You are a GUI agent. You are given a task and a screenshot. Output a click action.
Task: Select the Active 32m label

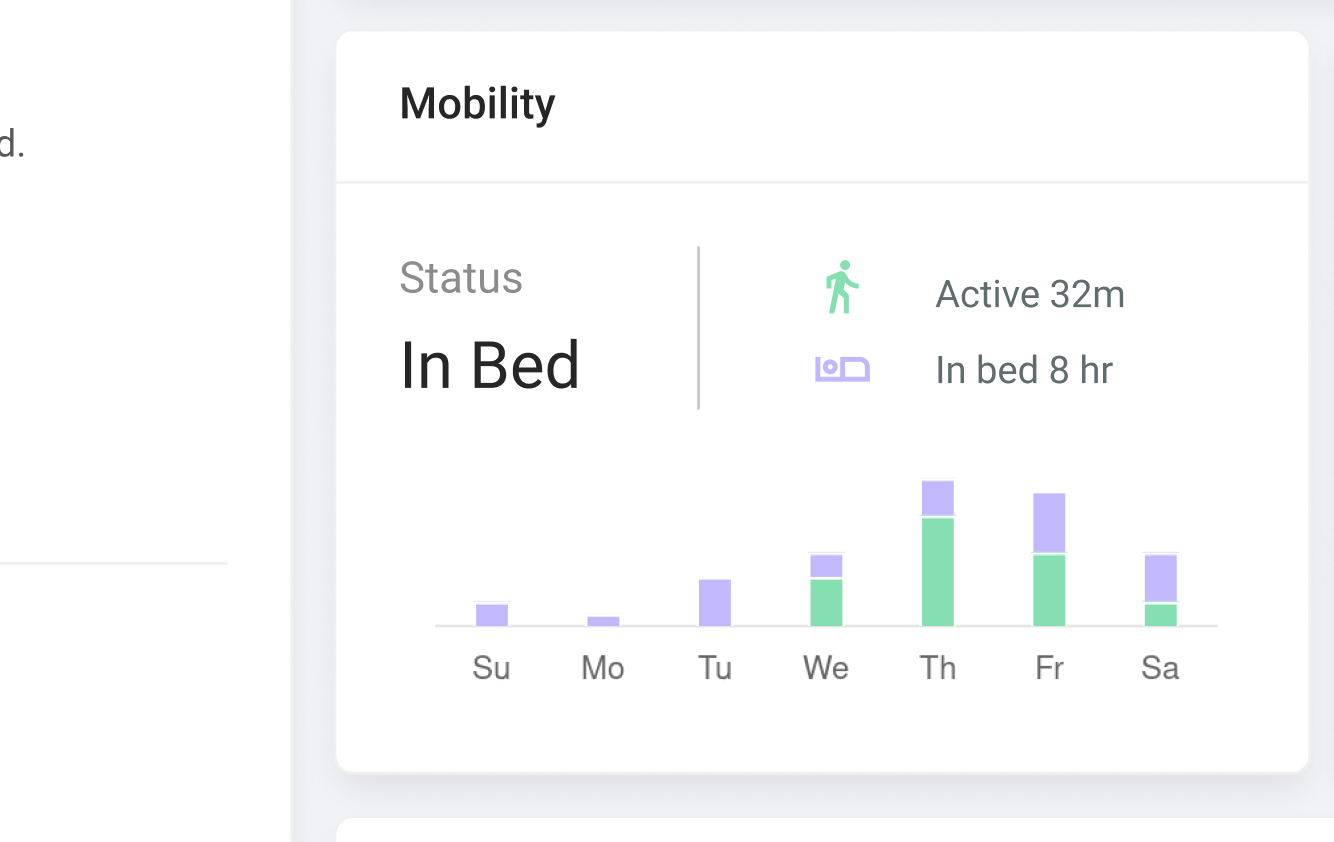pos(1030,294)
